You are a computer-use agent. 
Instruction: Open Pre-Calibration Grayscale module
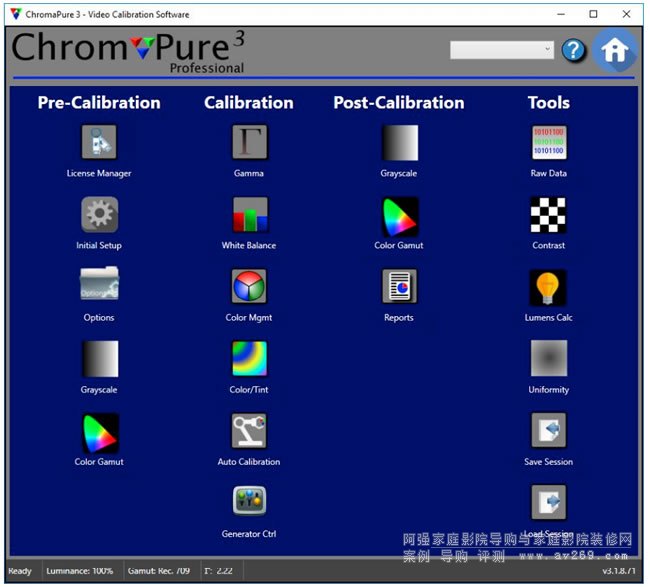(99, 359)
